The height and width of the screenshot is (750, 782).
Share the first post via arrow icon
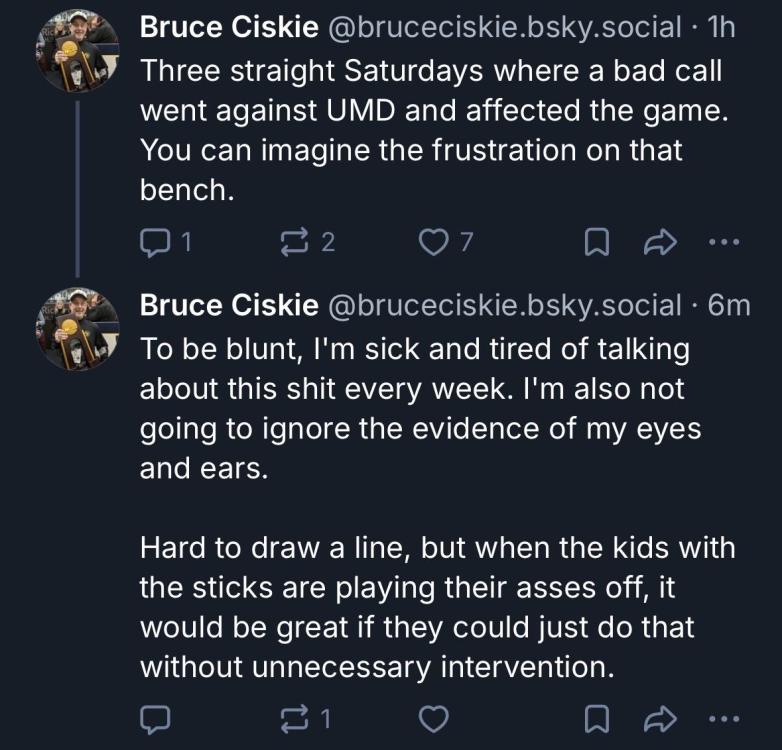pyautogui.click(x=663, y=242)
